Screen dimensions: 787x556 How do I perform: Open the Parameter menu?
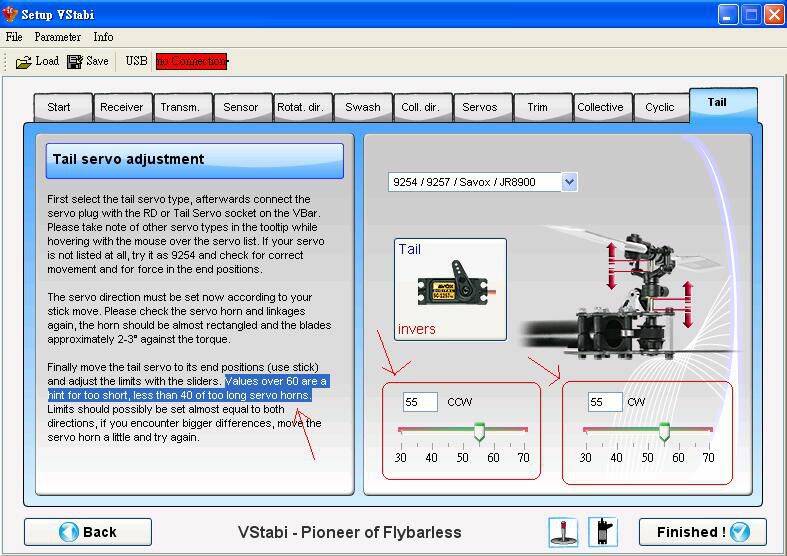pos(57,37)
